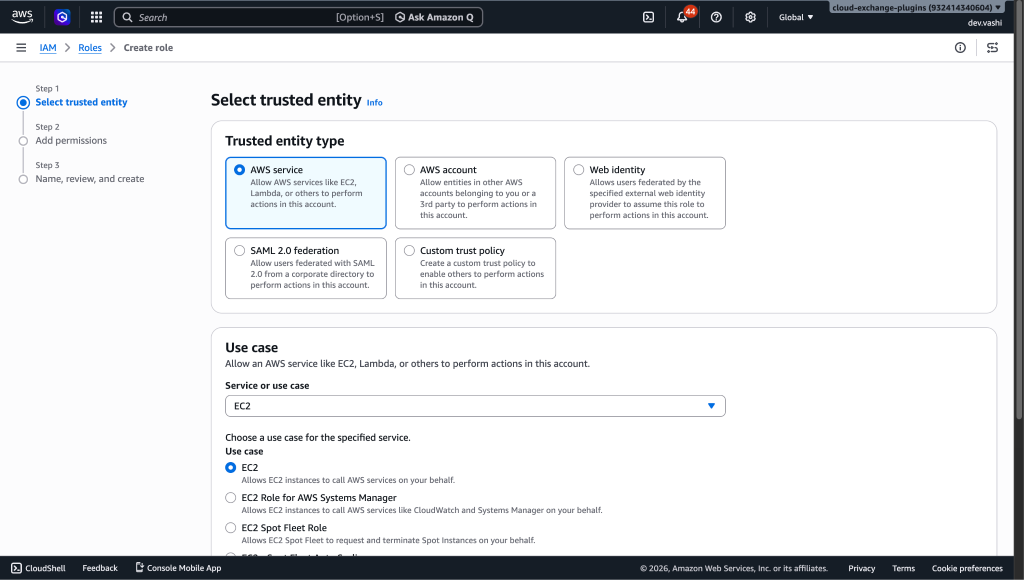The height and width of the screenshot is (580, 1024).
Task: Toggle the side navigation hamburger menu
Action: point(21,48)
